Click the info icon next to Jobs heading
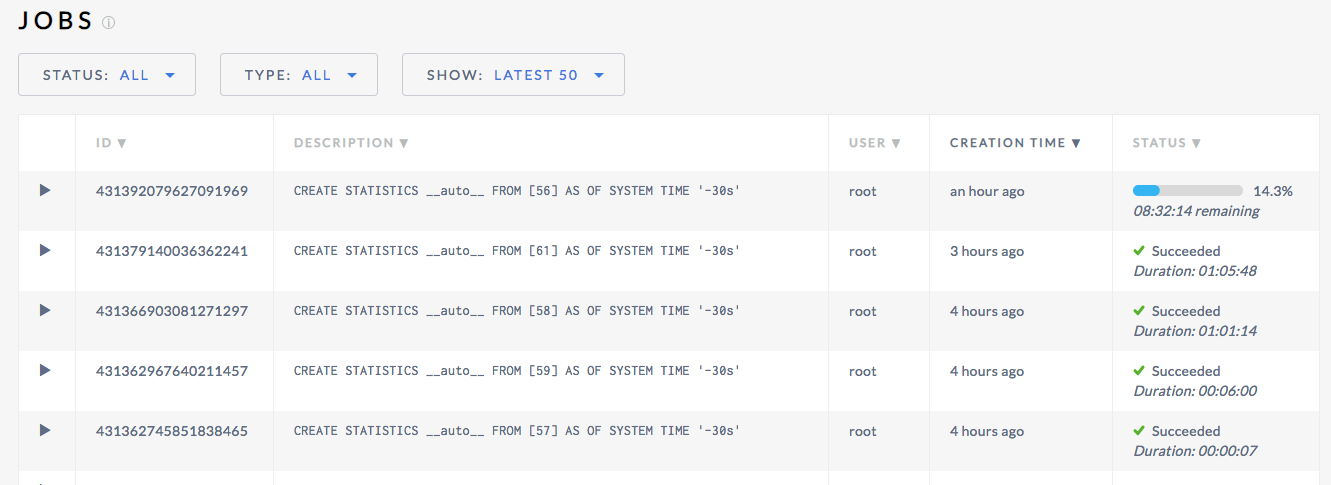Viewport: 1331px width, 485px height. [109, 22]
